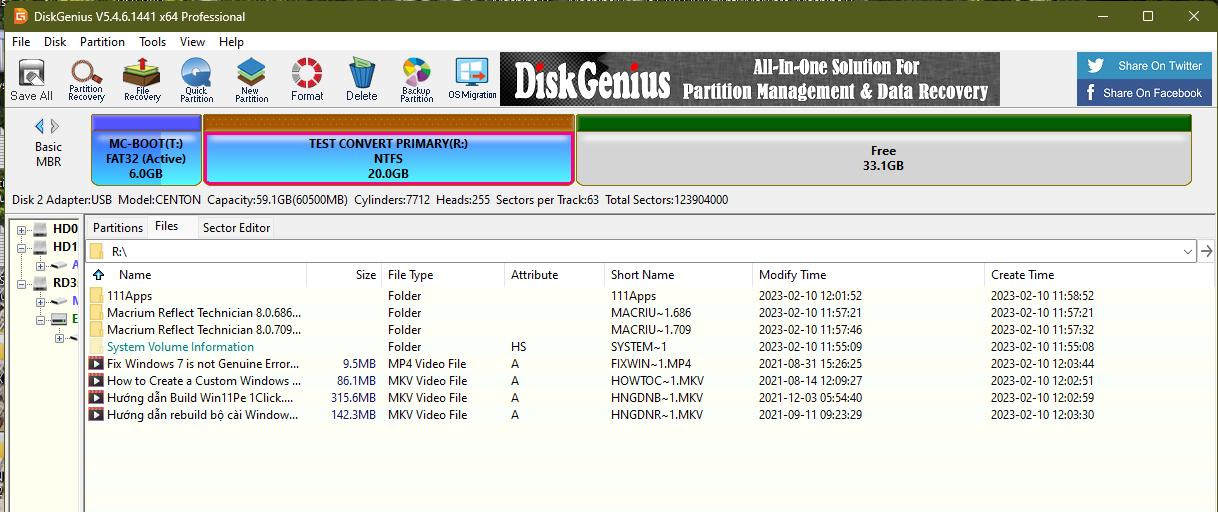
Task: Select the Free 33.1GB space block
Action: pyautogui.click(x=884, y=150)
